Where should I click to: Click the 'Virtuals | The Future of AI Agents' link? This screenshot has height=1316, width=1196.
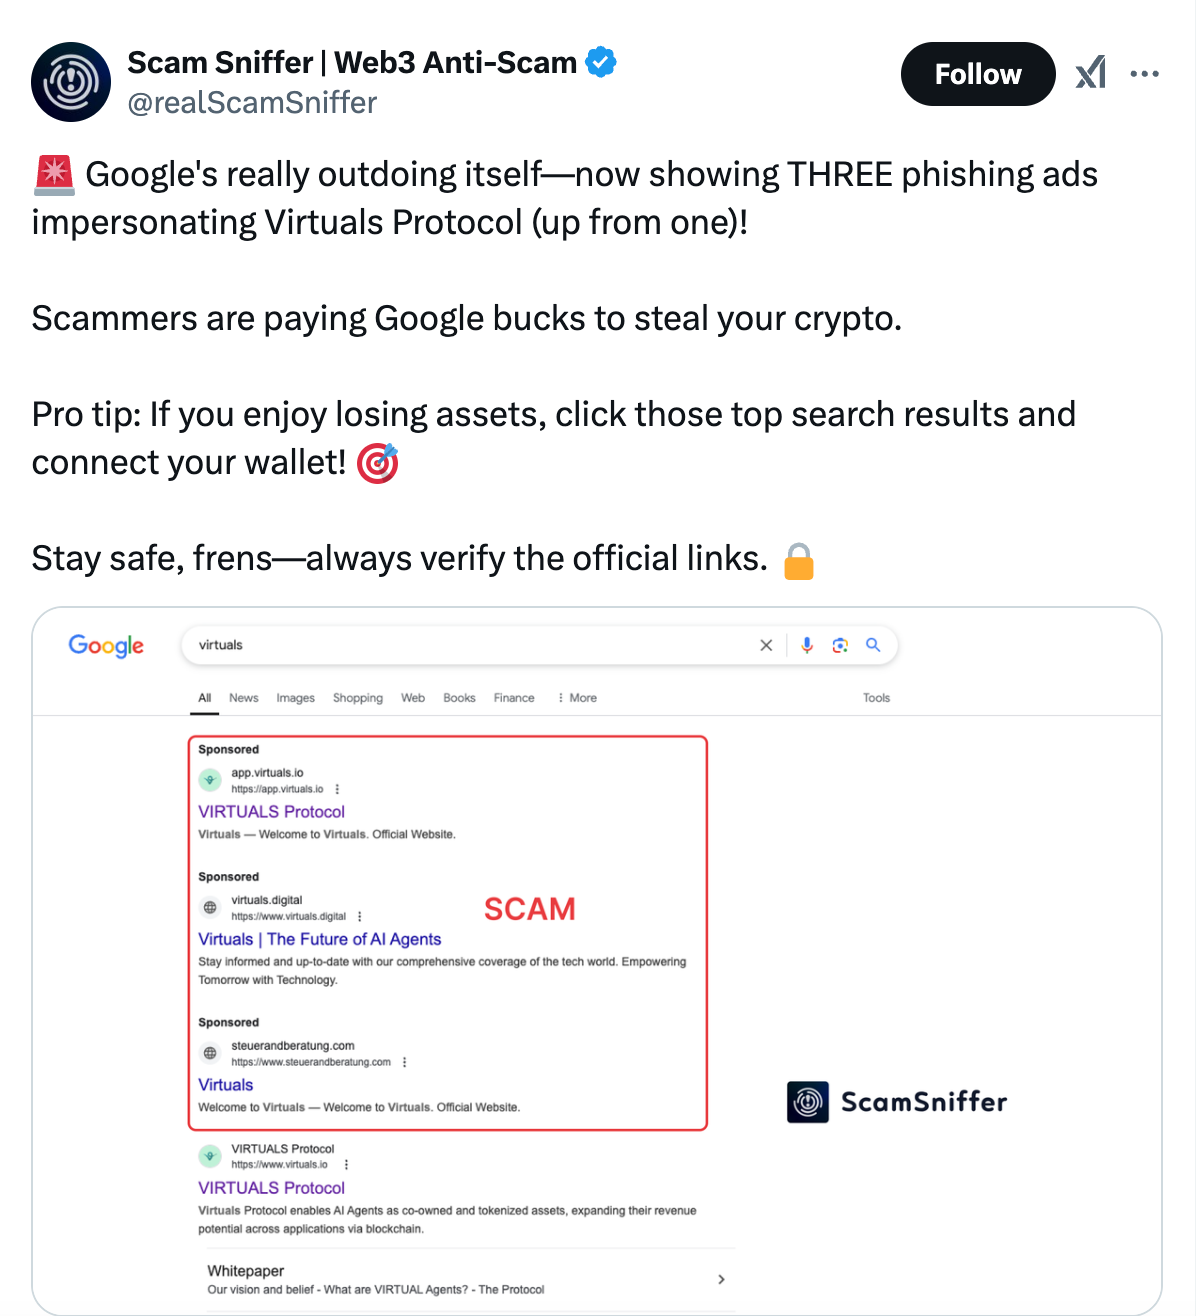319,939
